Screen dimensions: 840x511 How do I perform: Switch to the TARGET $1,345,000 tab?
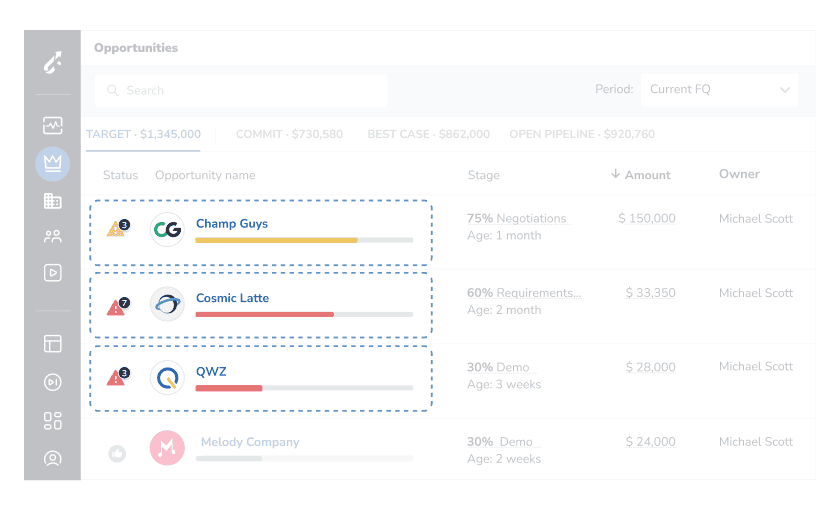143,134
